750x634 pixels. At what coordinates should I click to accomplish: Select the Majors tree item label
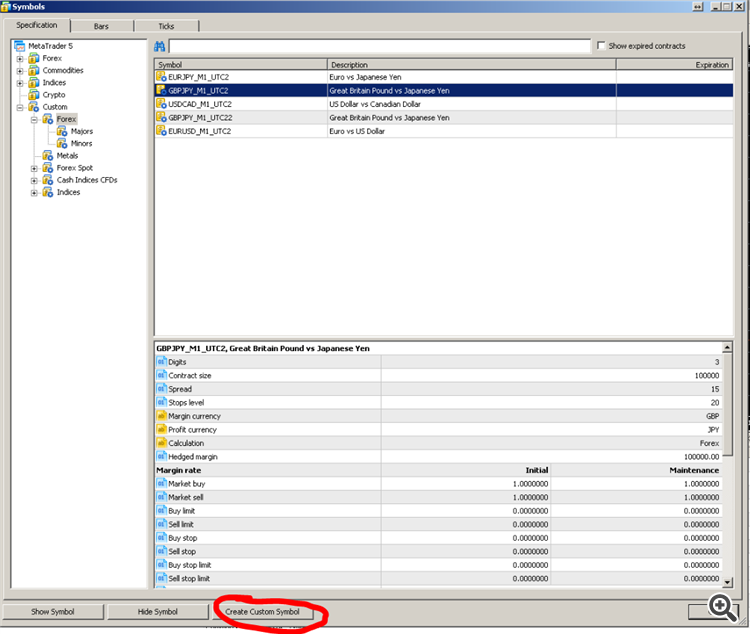coord(82,131)
